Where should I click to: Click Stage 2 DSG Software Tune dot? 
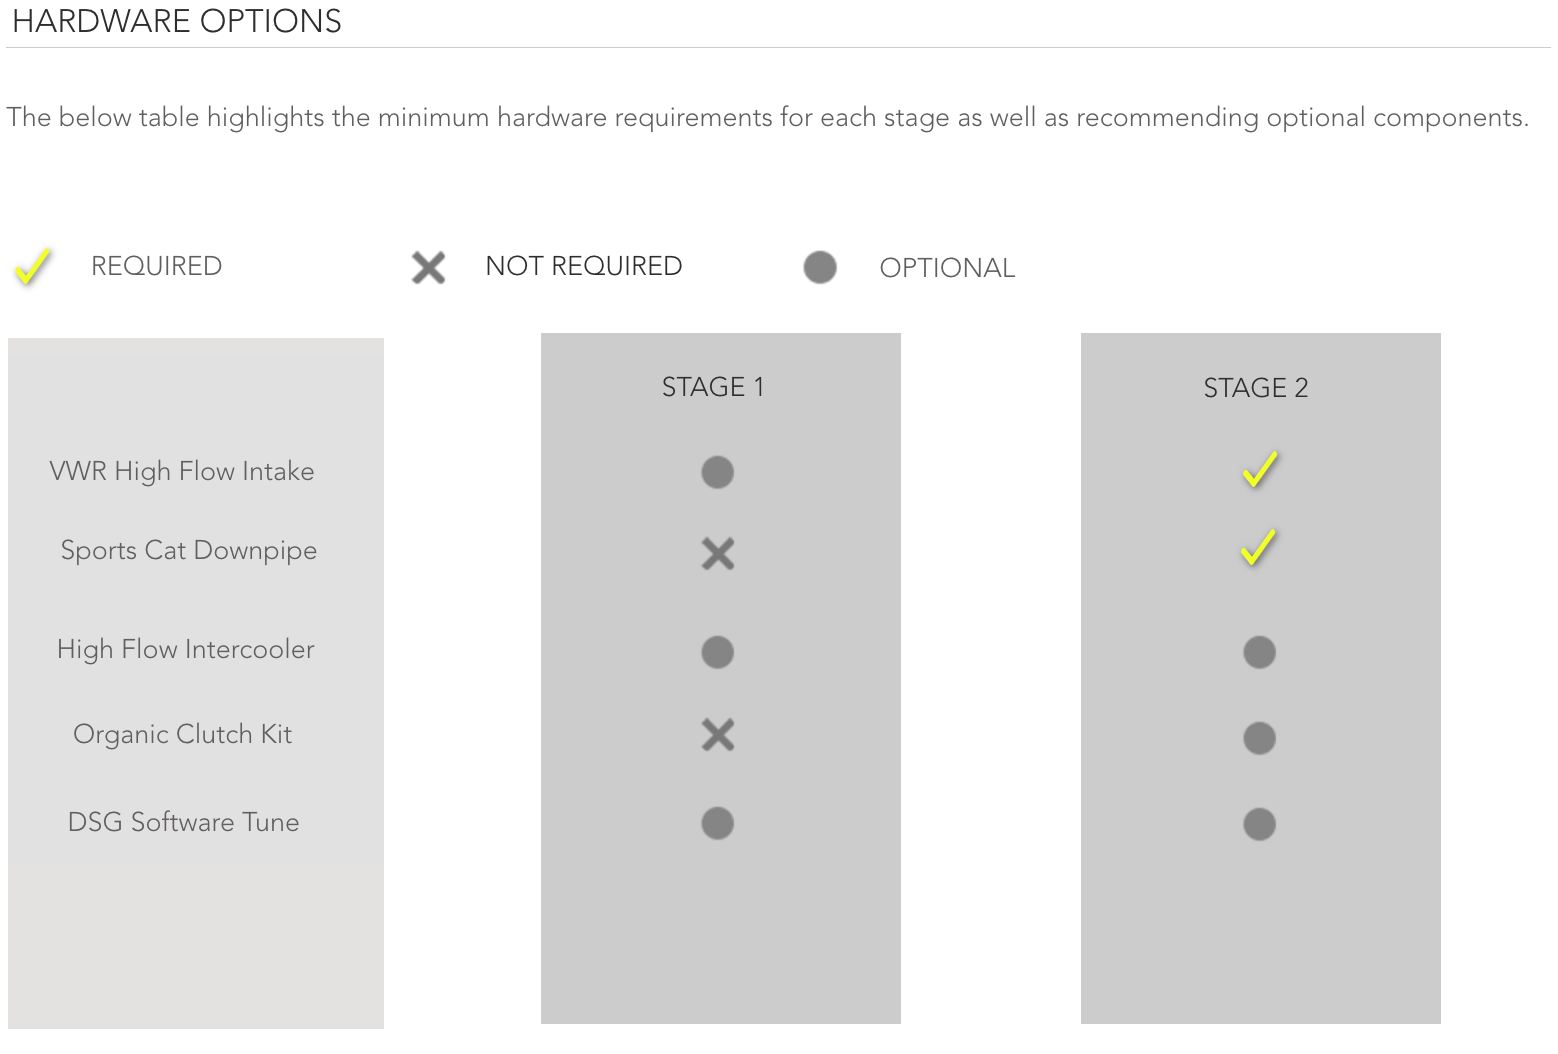point(1259,824)
